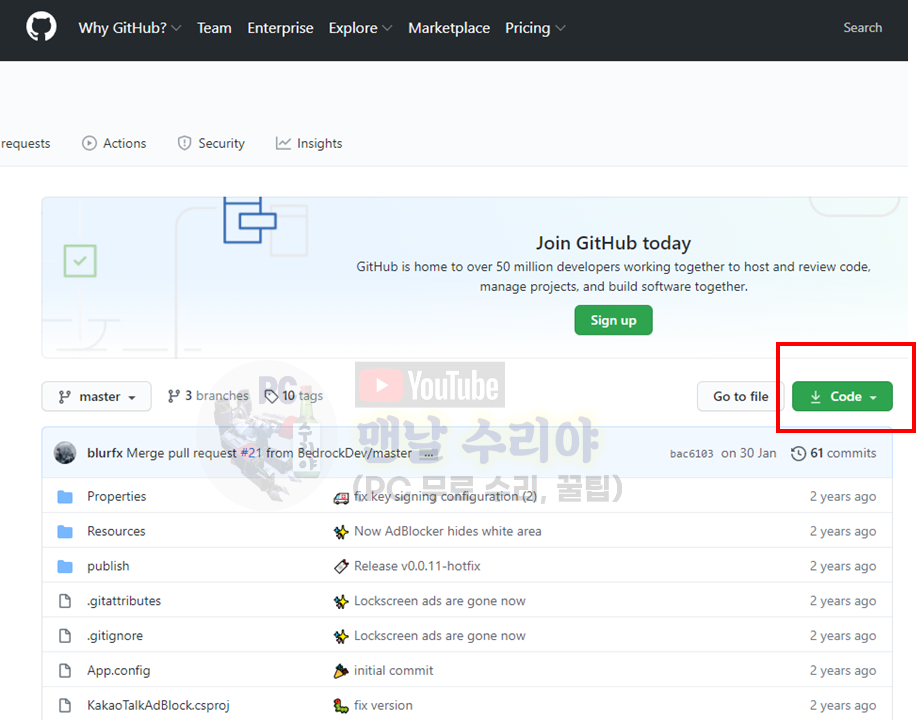The image size is (916, 720).
Task: View the 3 branches link
Action: pyautogui.click(x=208, y=396)
